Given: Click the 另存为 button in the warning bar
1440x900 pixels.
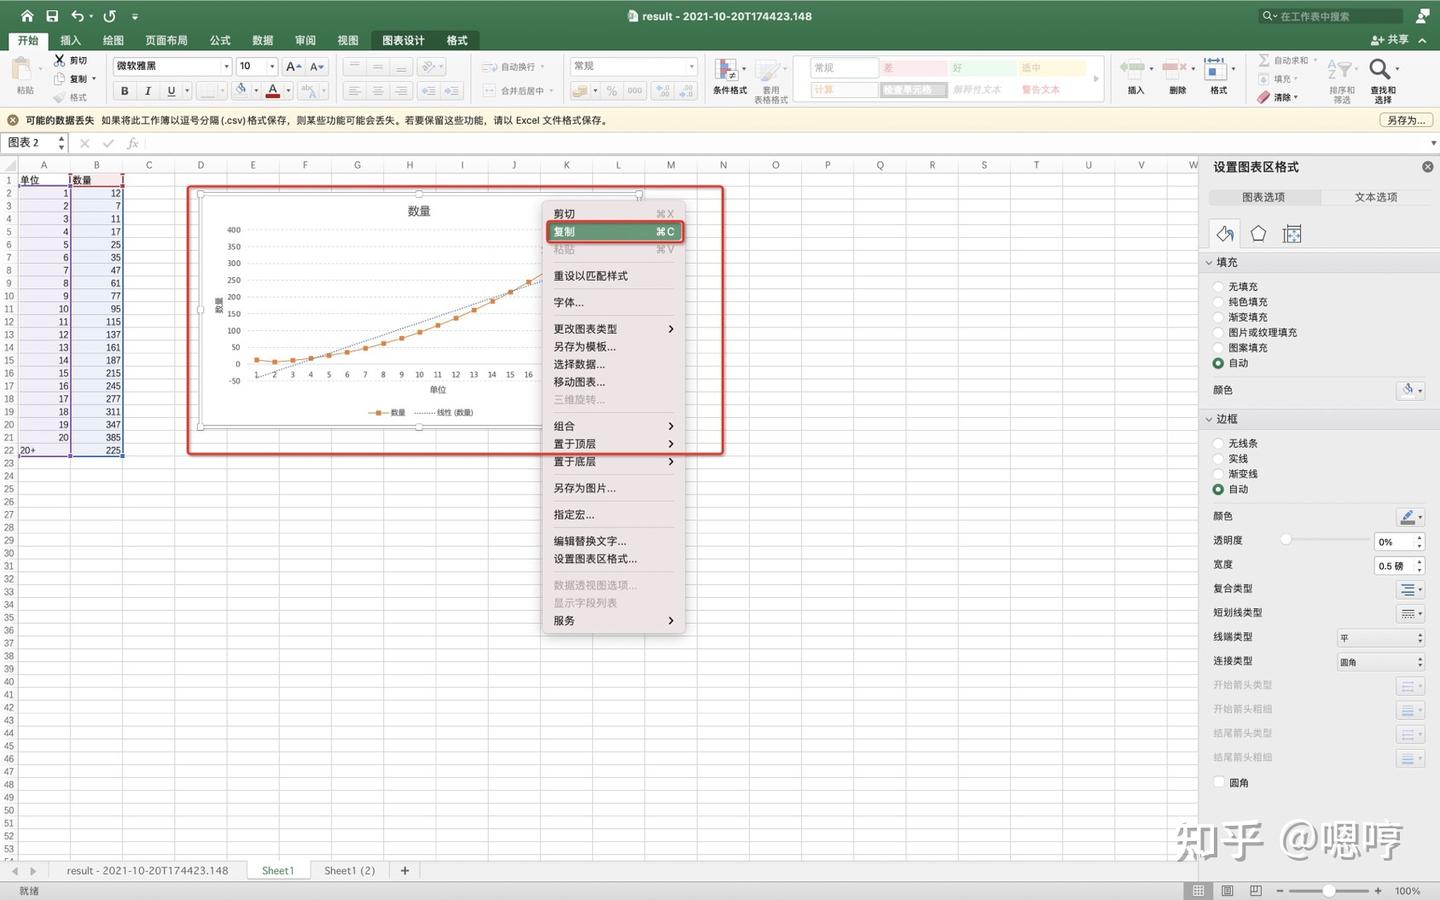Looking at the screenshot, I should pyautogui.click(x=1404, y=119).
